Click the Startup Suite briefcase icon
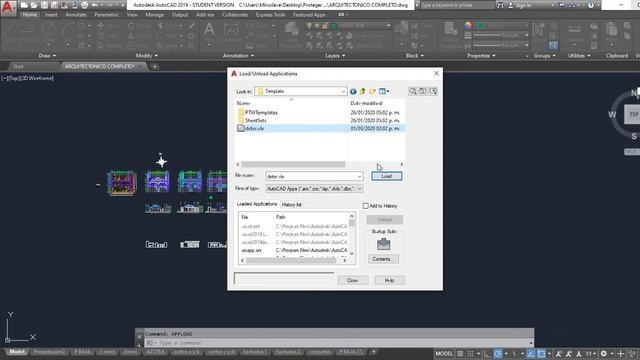 (383, 244)
